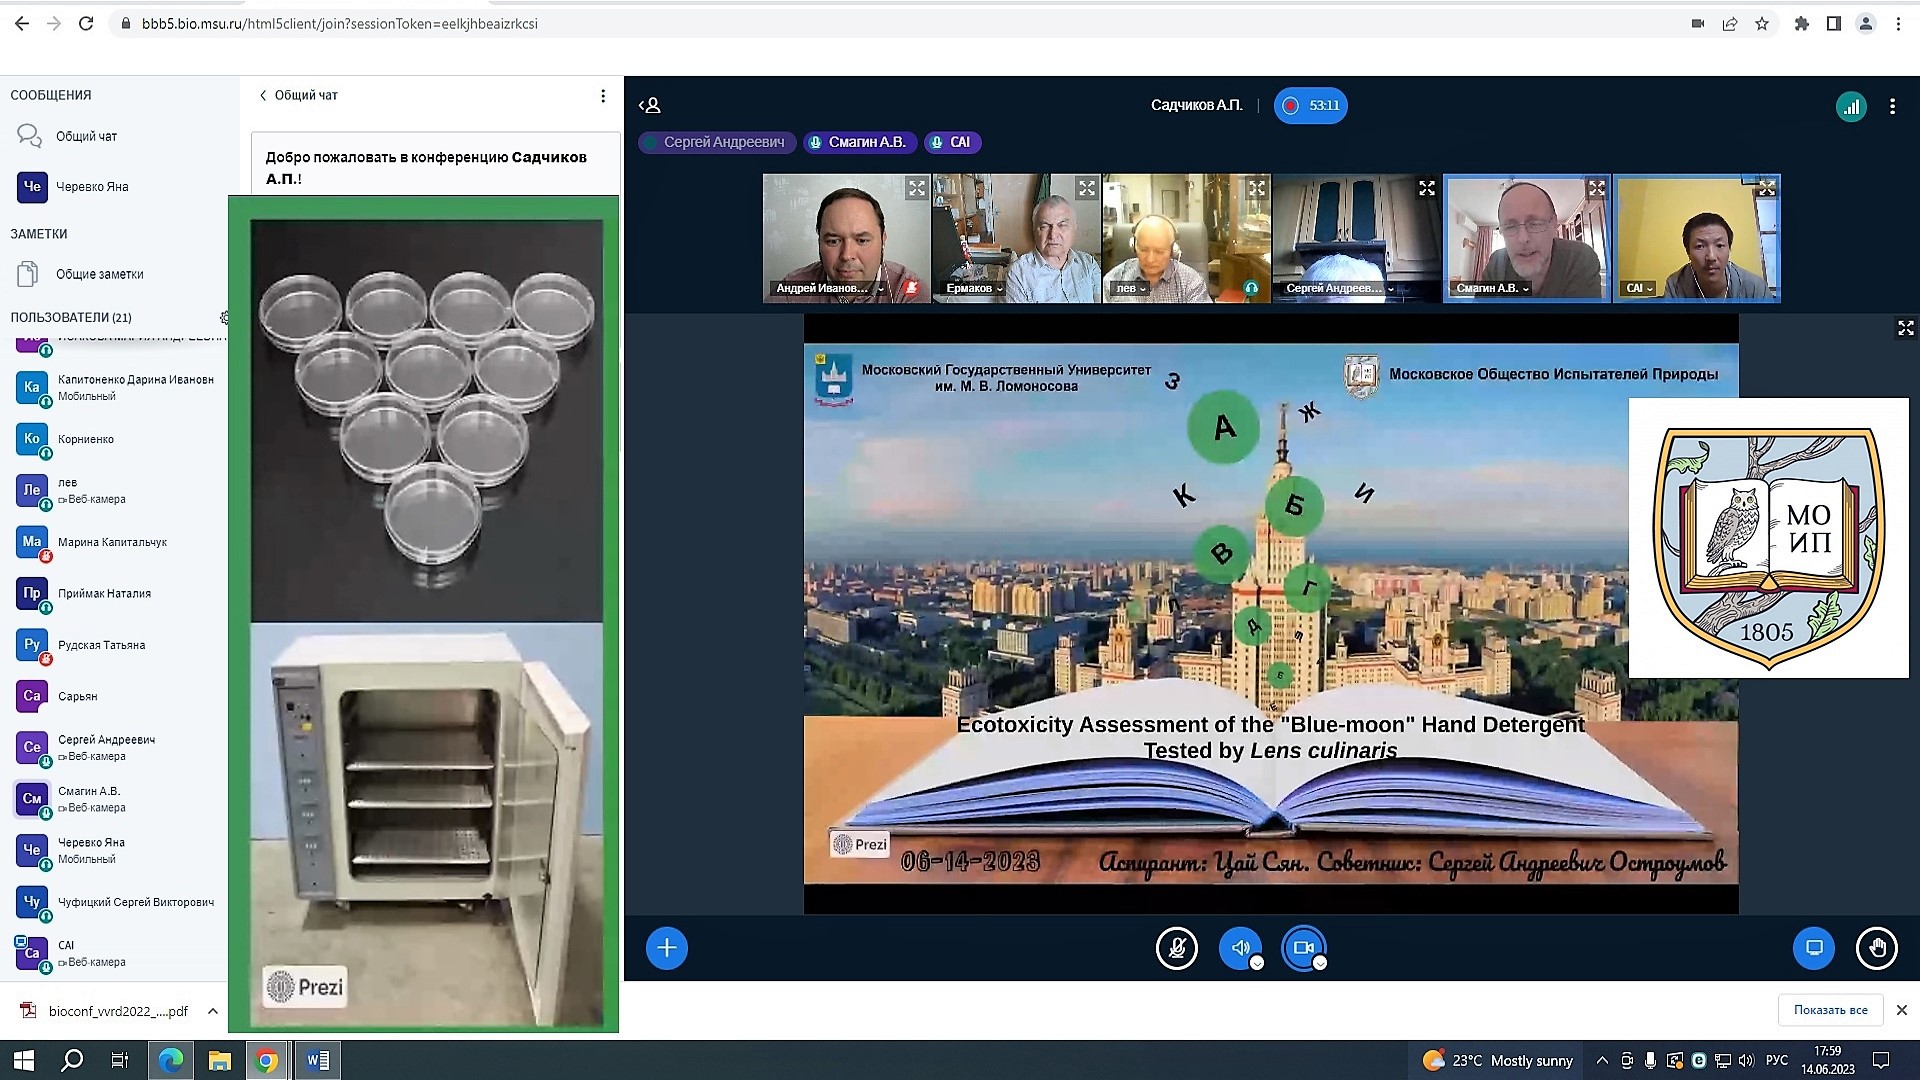Select user Сарьян in list
The image size is (1920, 1080).
tap(118, 696)
